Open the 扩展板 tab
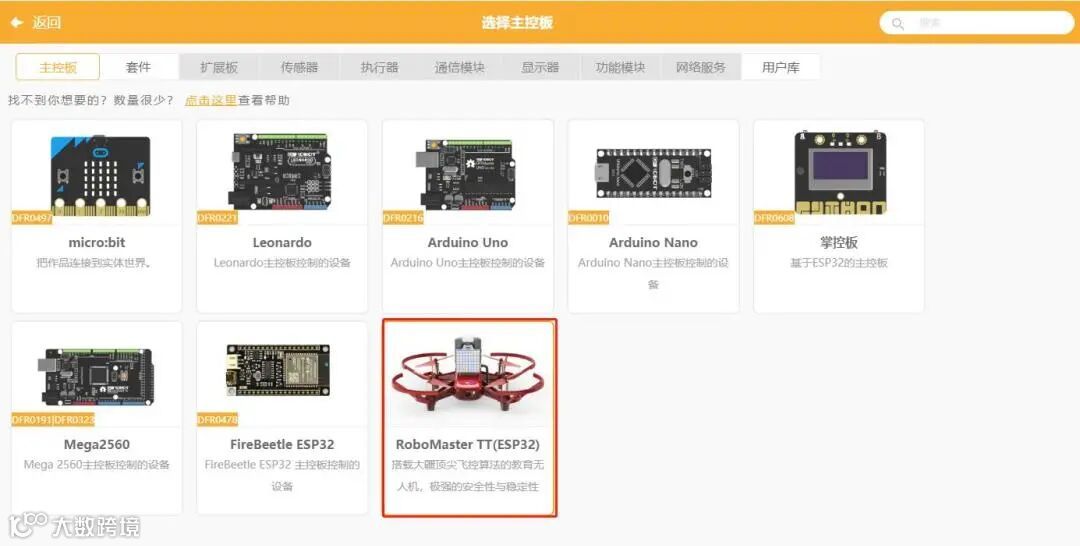Image resolution: width=1080 pixels, height=546 pixels. tap(219, 67)
